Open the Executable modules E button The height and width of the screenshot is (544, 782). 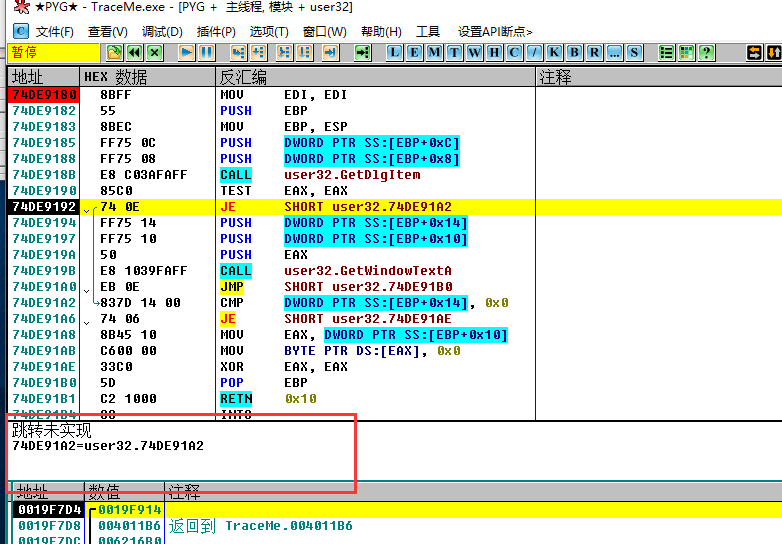coord(414,52)
